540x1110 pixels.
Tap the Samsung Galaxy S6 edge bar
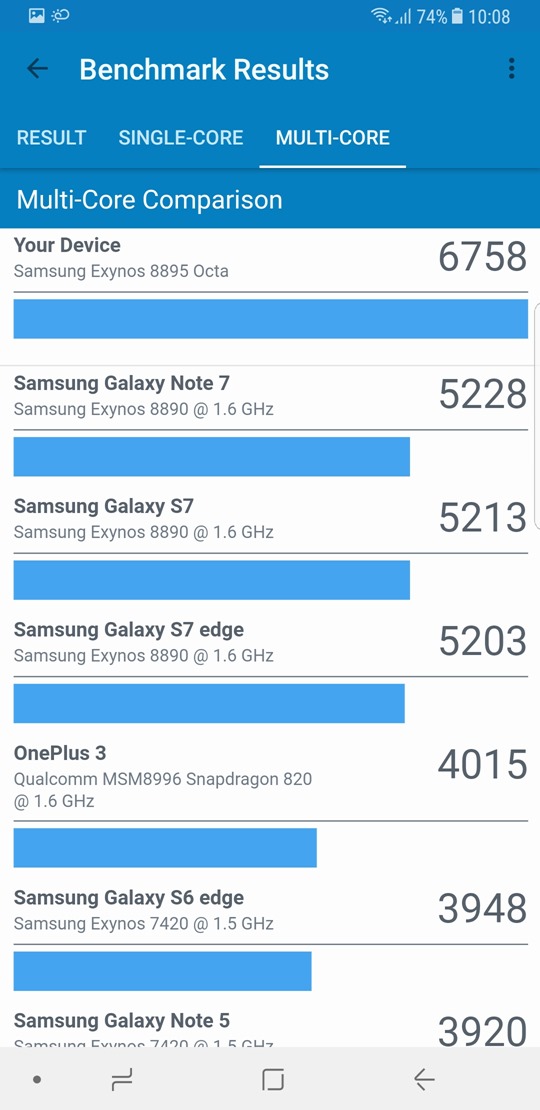163,971
